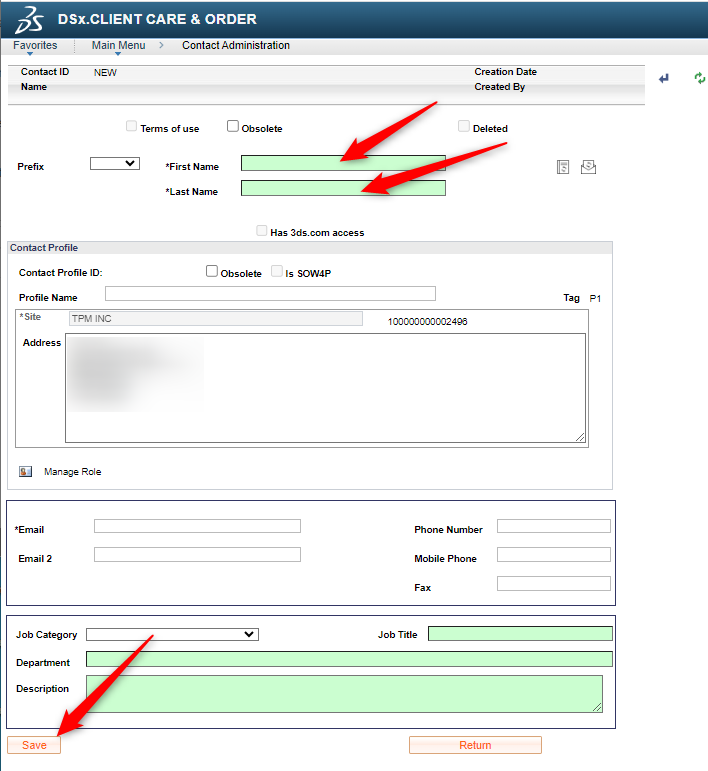708x771 pixels.
Task: Check the Obsolete box next to Terms of use
Action: click(x=233, y=127)
